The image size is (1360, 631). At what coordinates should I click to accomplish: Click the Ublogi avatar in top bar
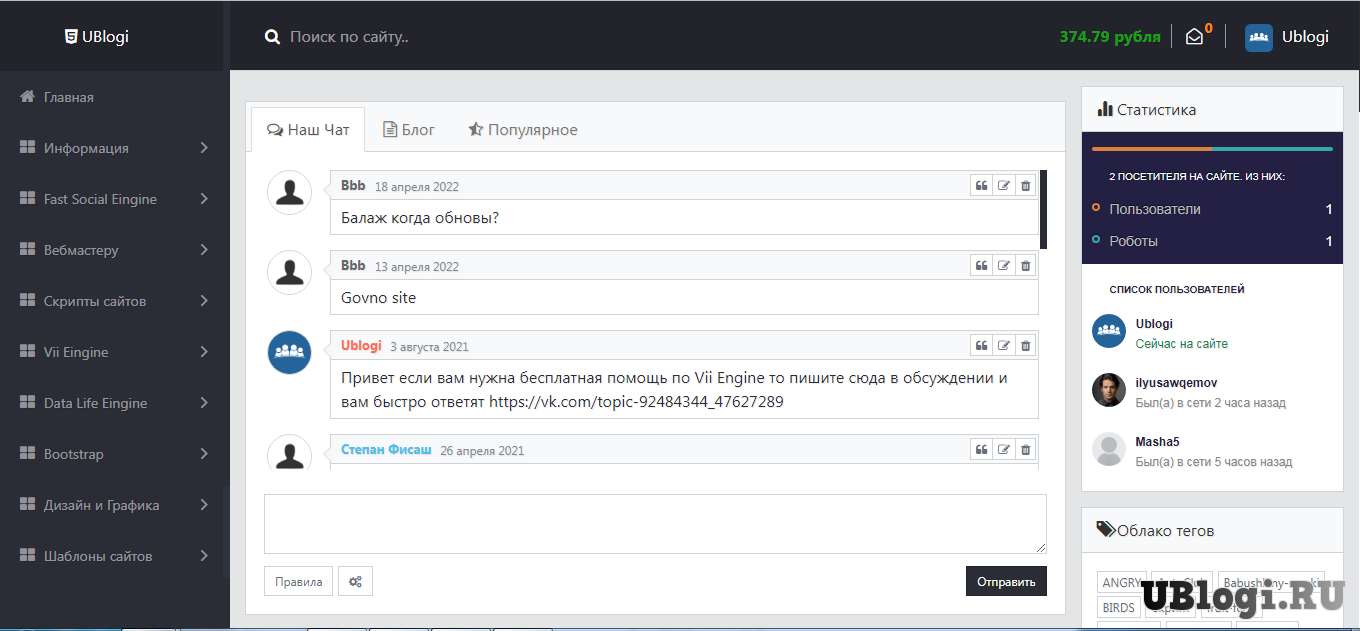coord(1258,37)
